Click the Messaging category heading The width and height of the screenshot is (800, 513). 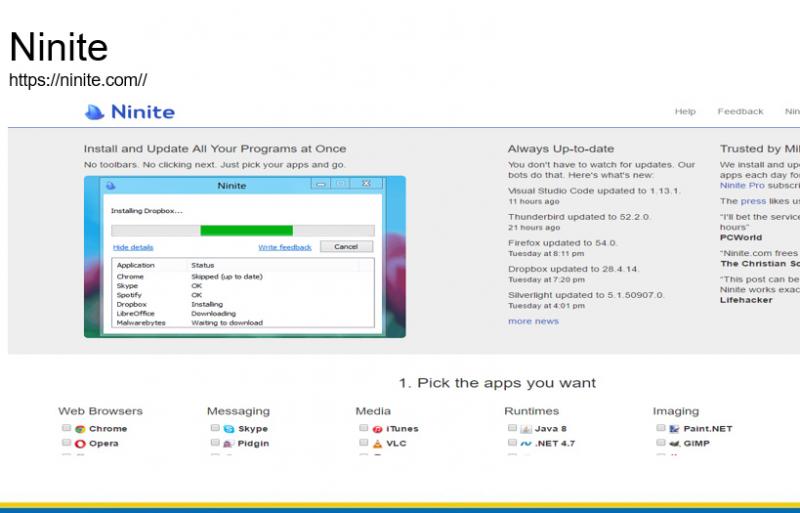[x=238, y=411]
